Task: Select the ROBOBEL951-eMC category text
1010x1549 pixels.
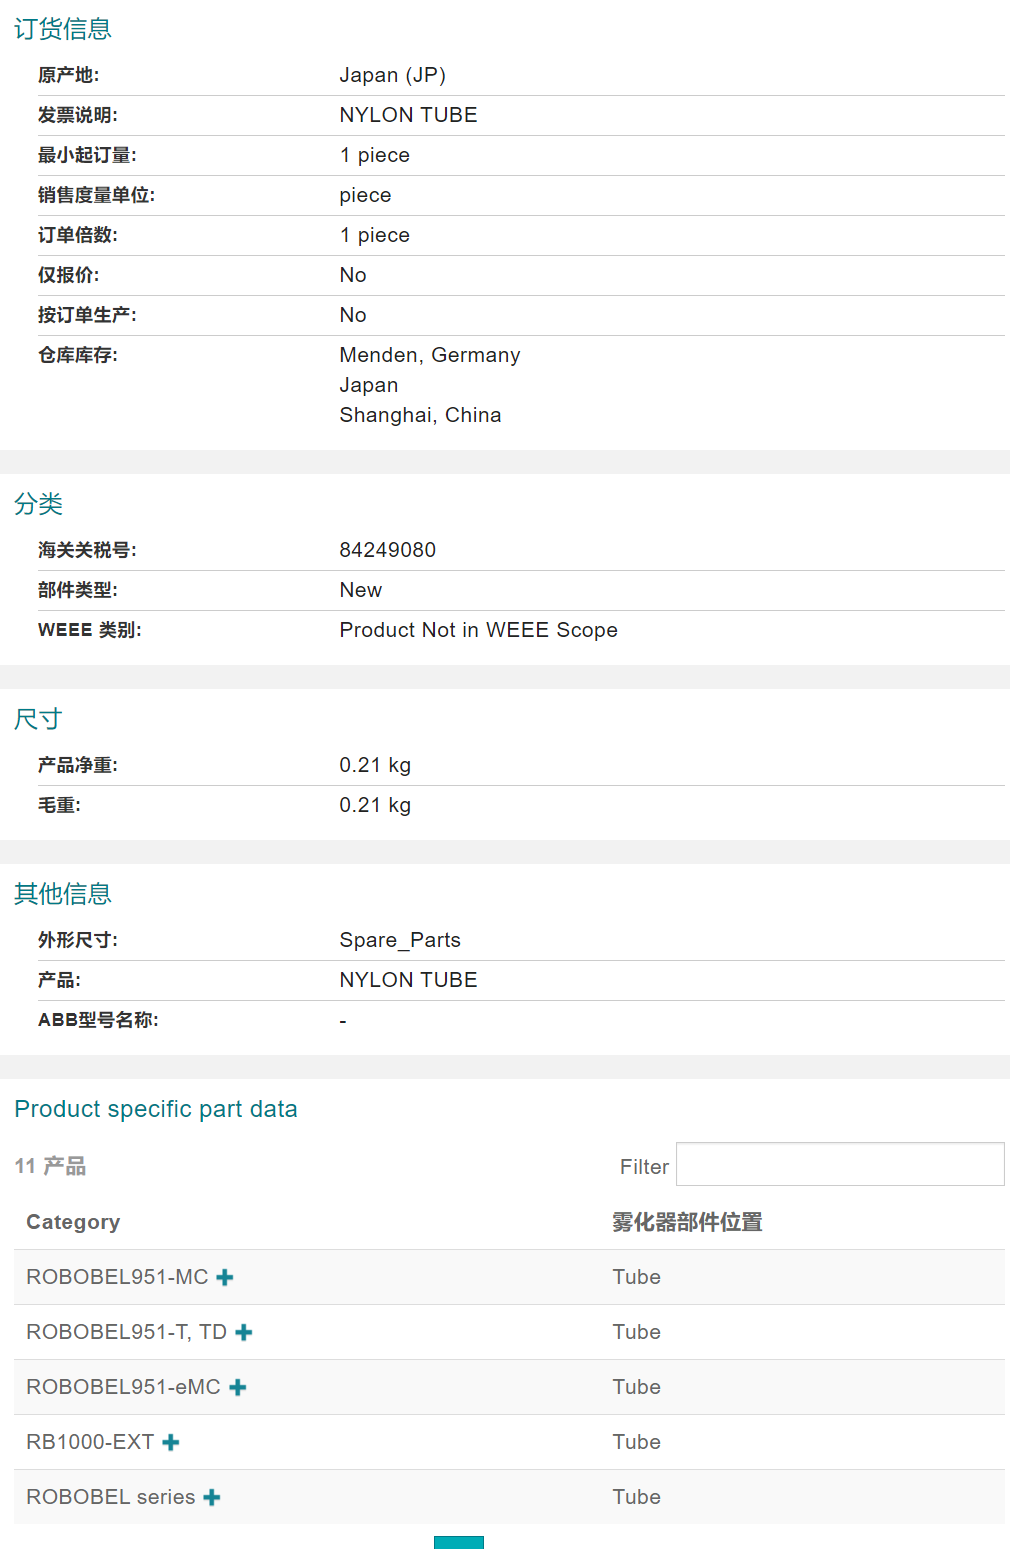Action: pyautogui.click(x=123, y=1387)
